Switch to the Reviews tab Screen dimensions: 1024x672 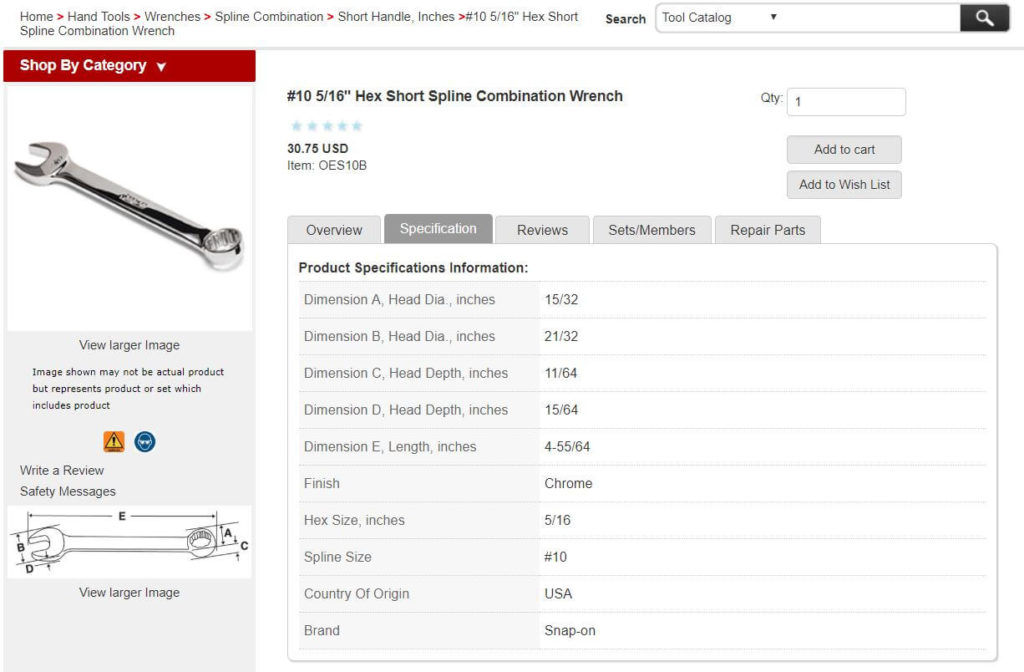coord(541,230)
